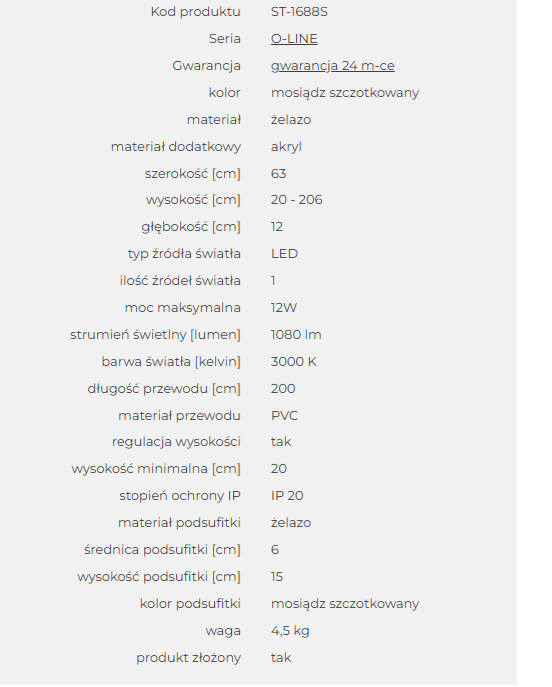552x687 pixels.
Task: Click the kolor value mosiądz szczotkowany
Action: click(x=345, y=92)
